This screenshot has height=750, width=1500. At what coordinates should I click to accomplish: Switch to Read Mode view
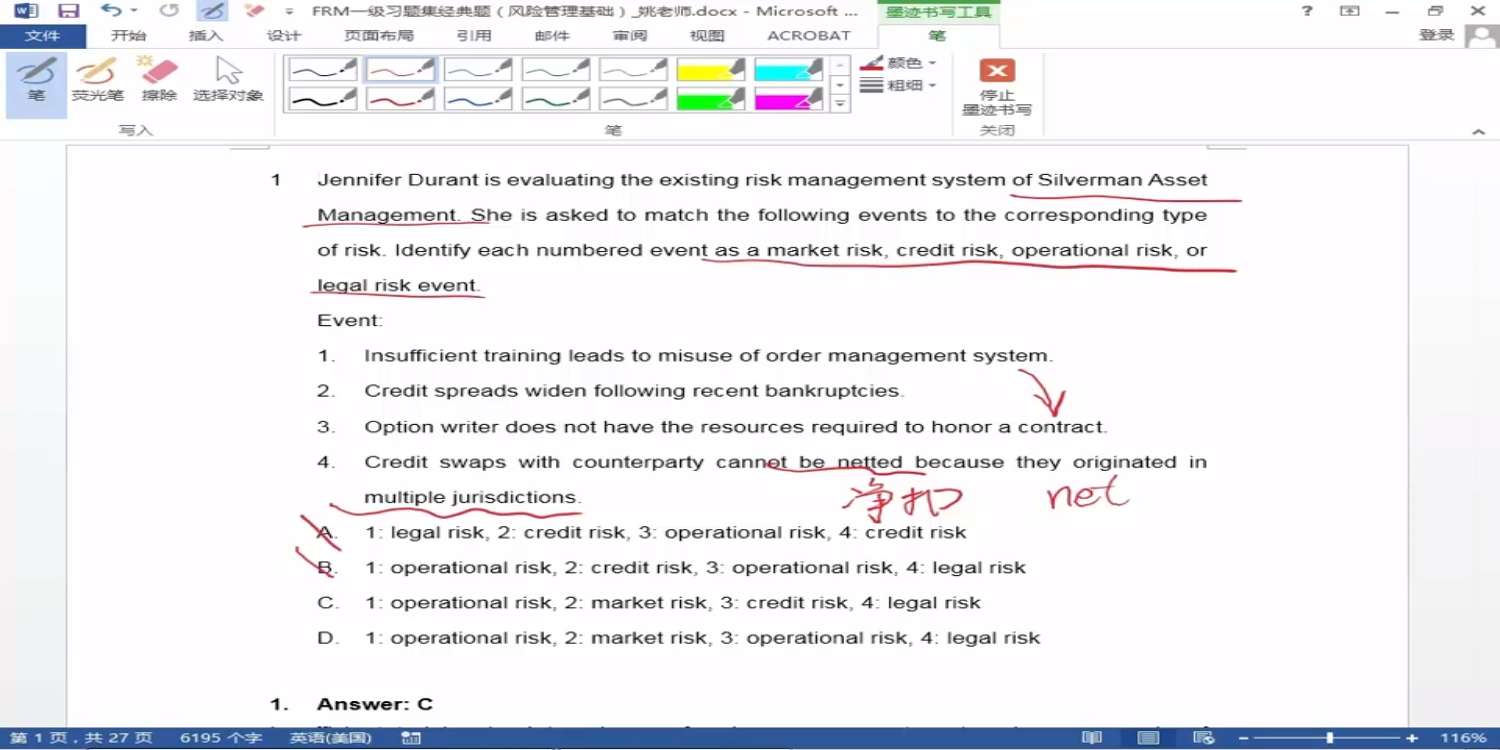(1092, 738)
